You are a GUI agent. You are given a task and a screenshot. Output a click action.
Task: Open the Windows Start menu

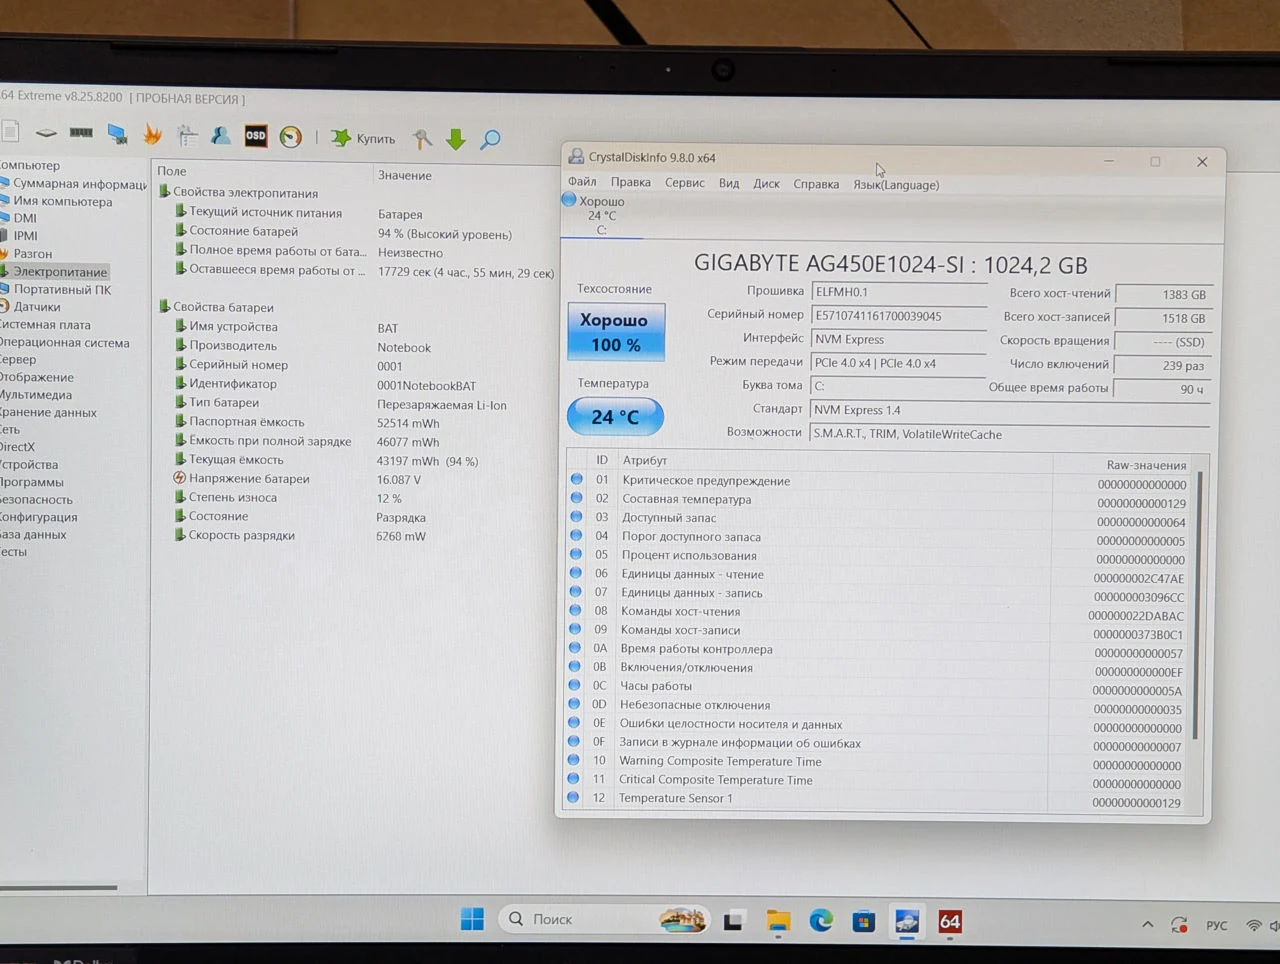(472, 919)
